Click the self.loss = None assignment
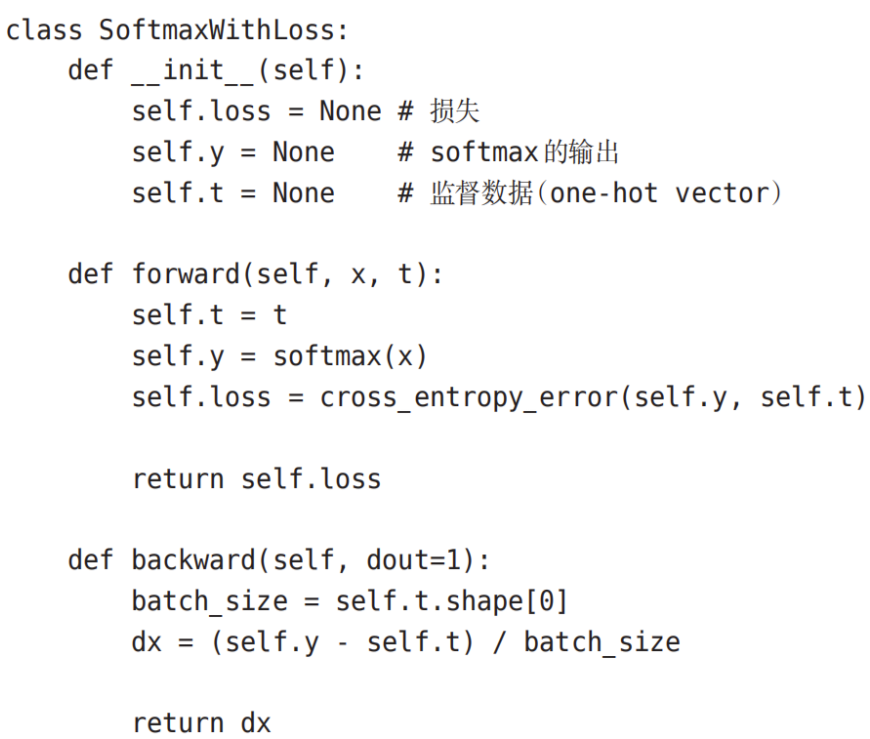 (x=256, y=111)
